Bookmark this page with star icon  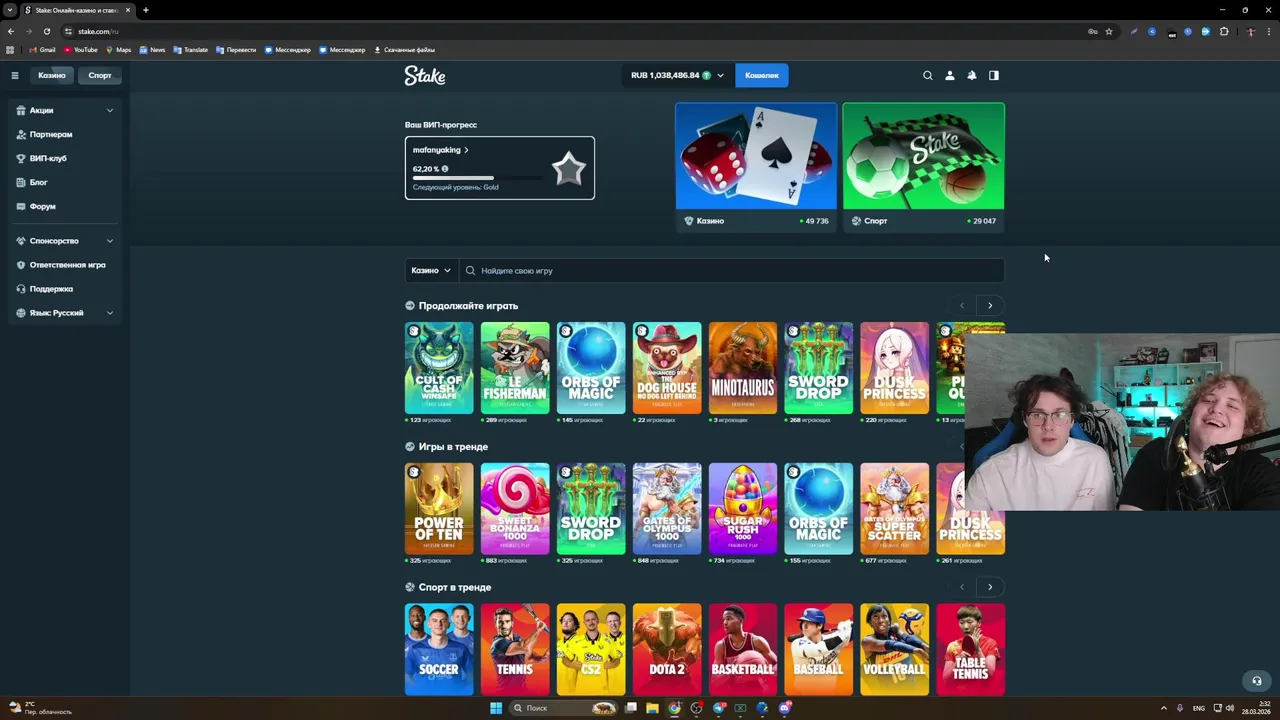(x=1108, y=31)
